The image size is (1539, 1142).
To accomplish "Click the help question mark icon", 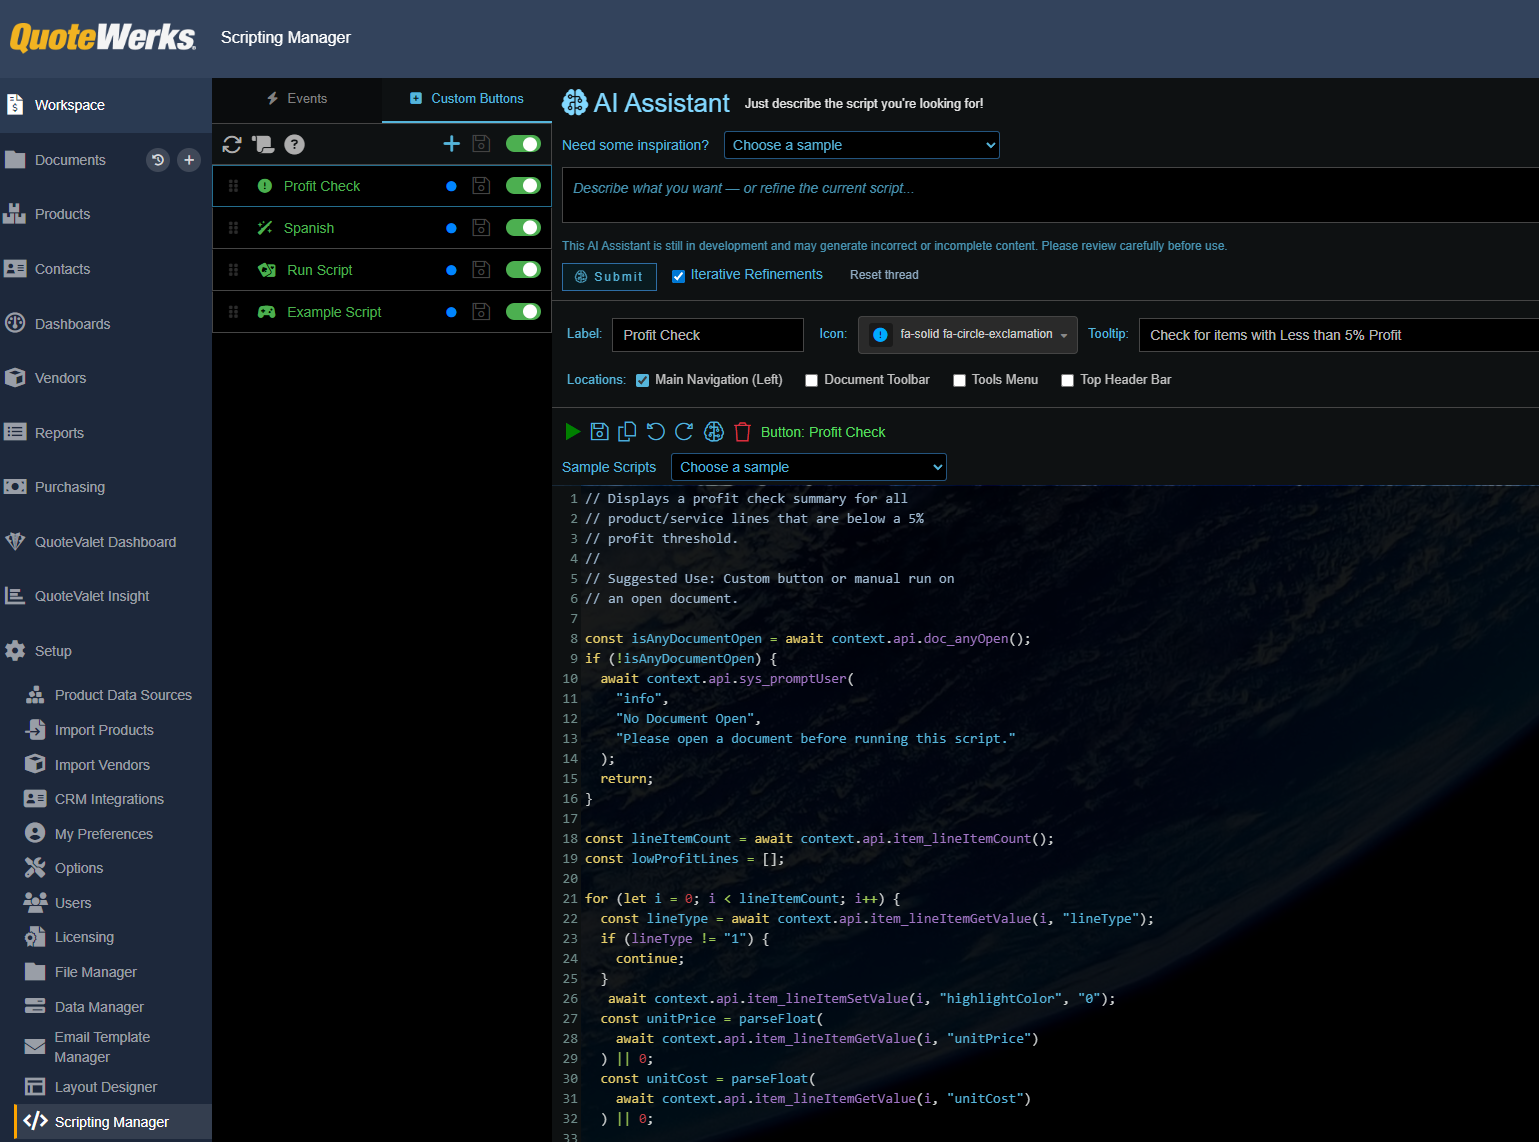I will point(294,144).
